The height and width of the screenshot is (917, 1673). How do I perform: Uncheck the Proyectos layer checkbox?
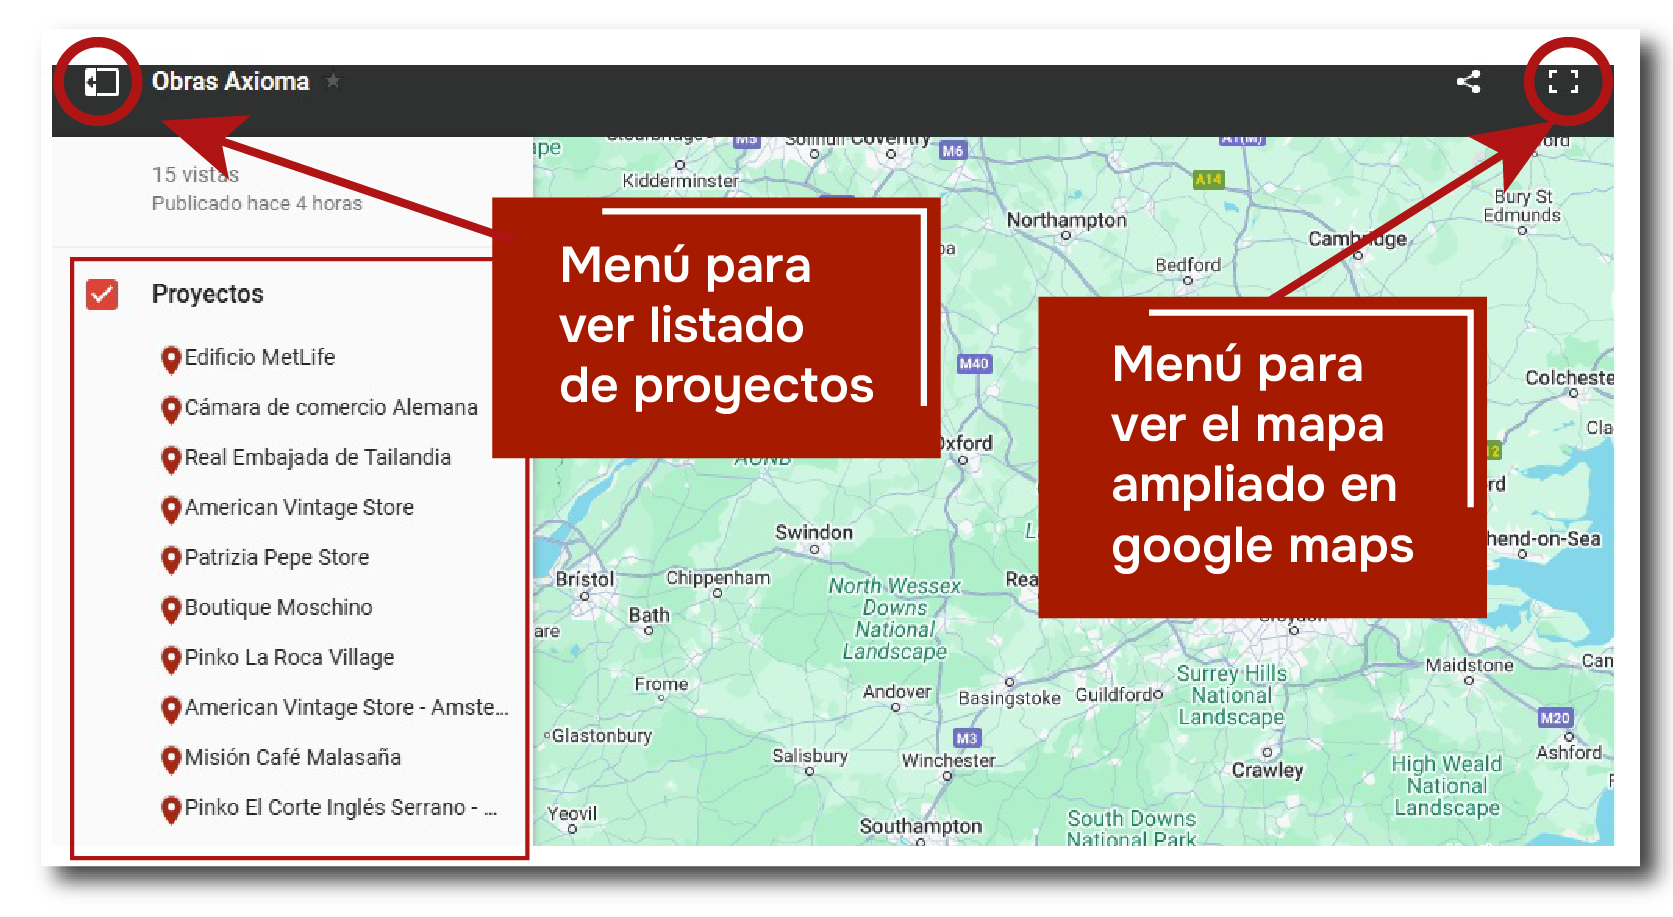pos(102,294)
